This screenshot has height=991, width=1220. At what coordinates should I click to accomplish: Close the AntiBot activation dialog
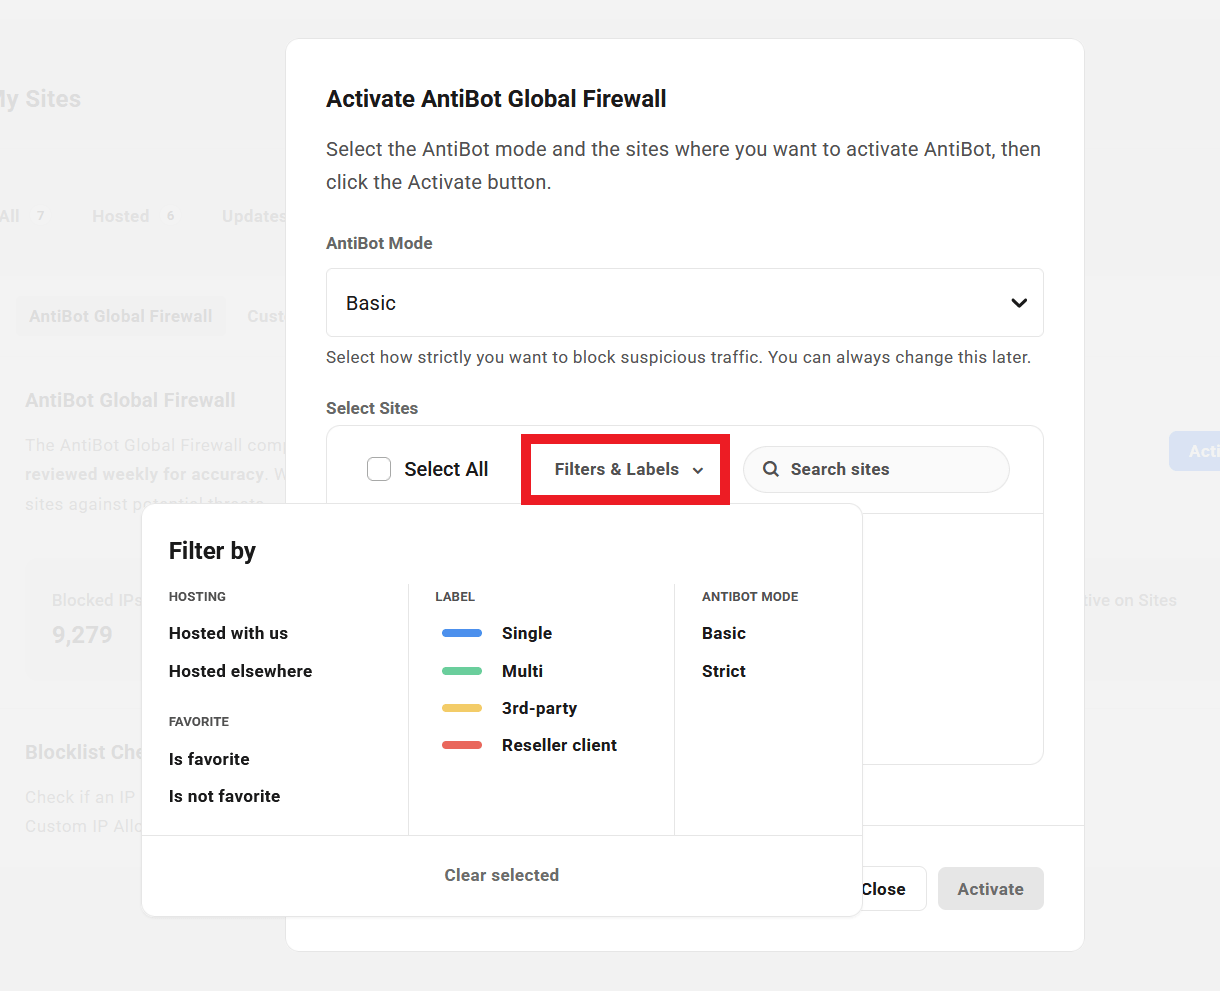tap(885, 889)
